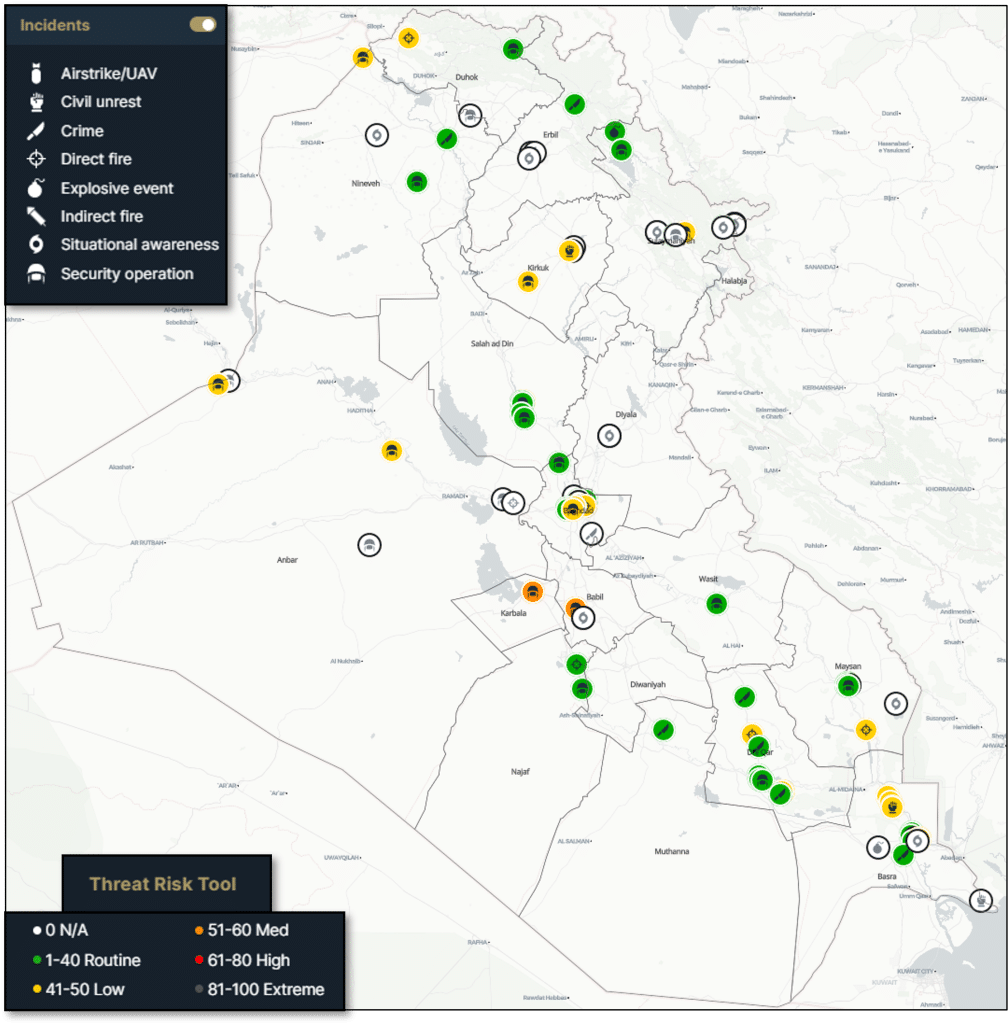Open the green explosive event marker east of Erbil
The width and height of the screenshot is (1008, 1024).
tap(614, 132)
